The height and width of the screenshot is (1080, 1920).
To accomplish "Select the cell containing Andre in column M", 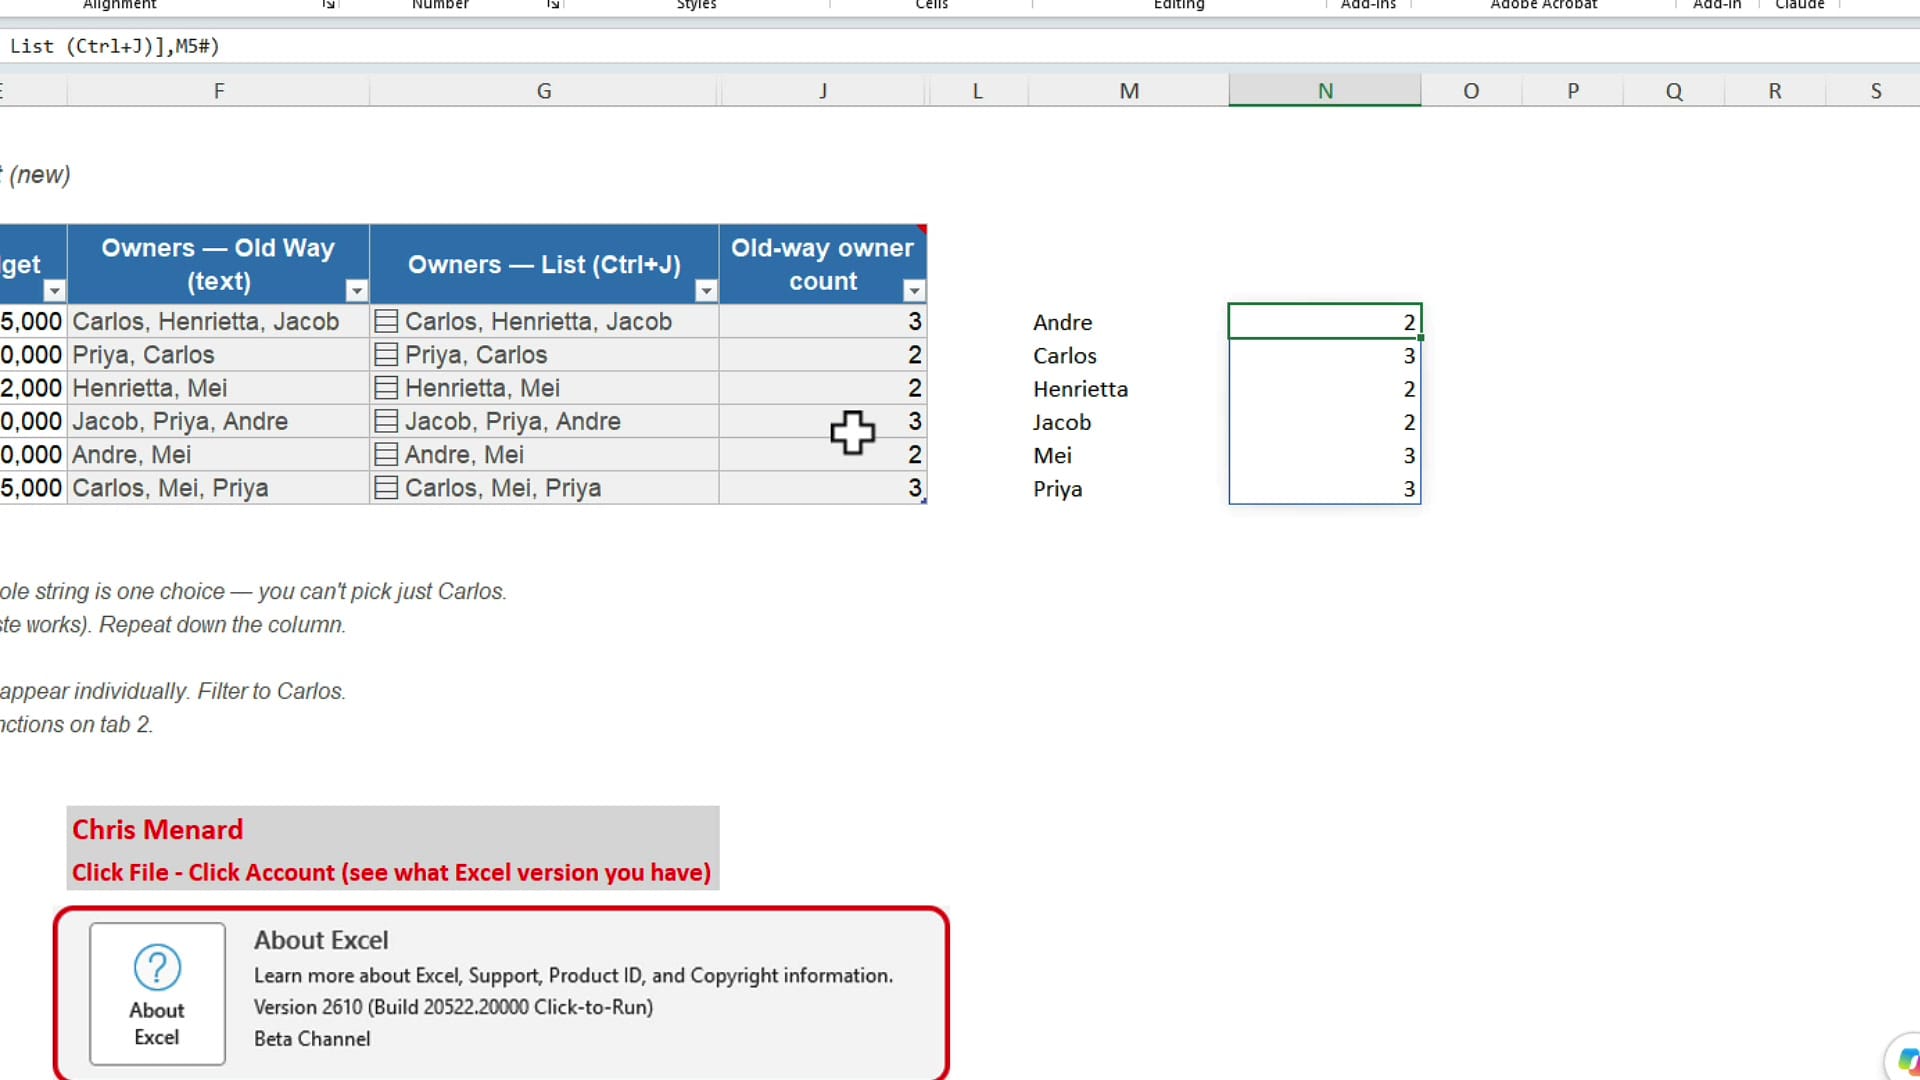I will pyautogui.click(x=1129, y=322).
